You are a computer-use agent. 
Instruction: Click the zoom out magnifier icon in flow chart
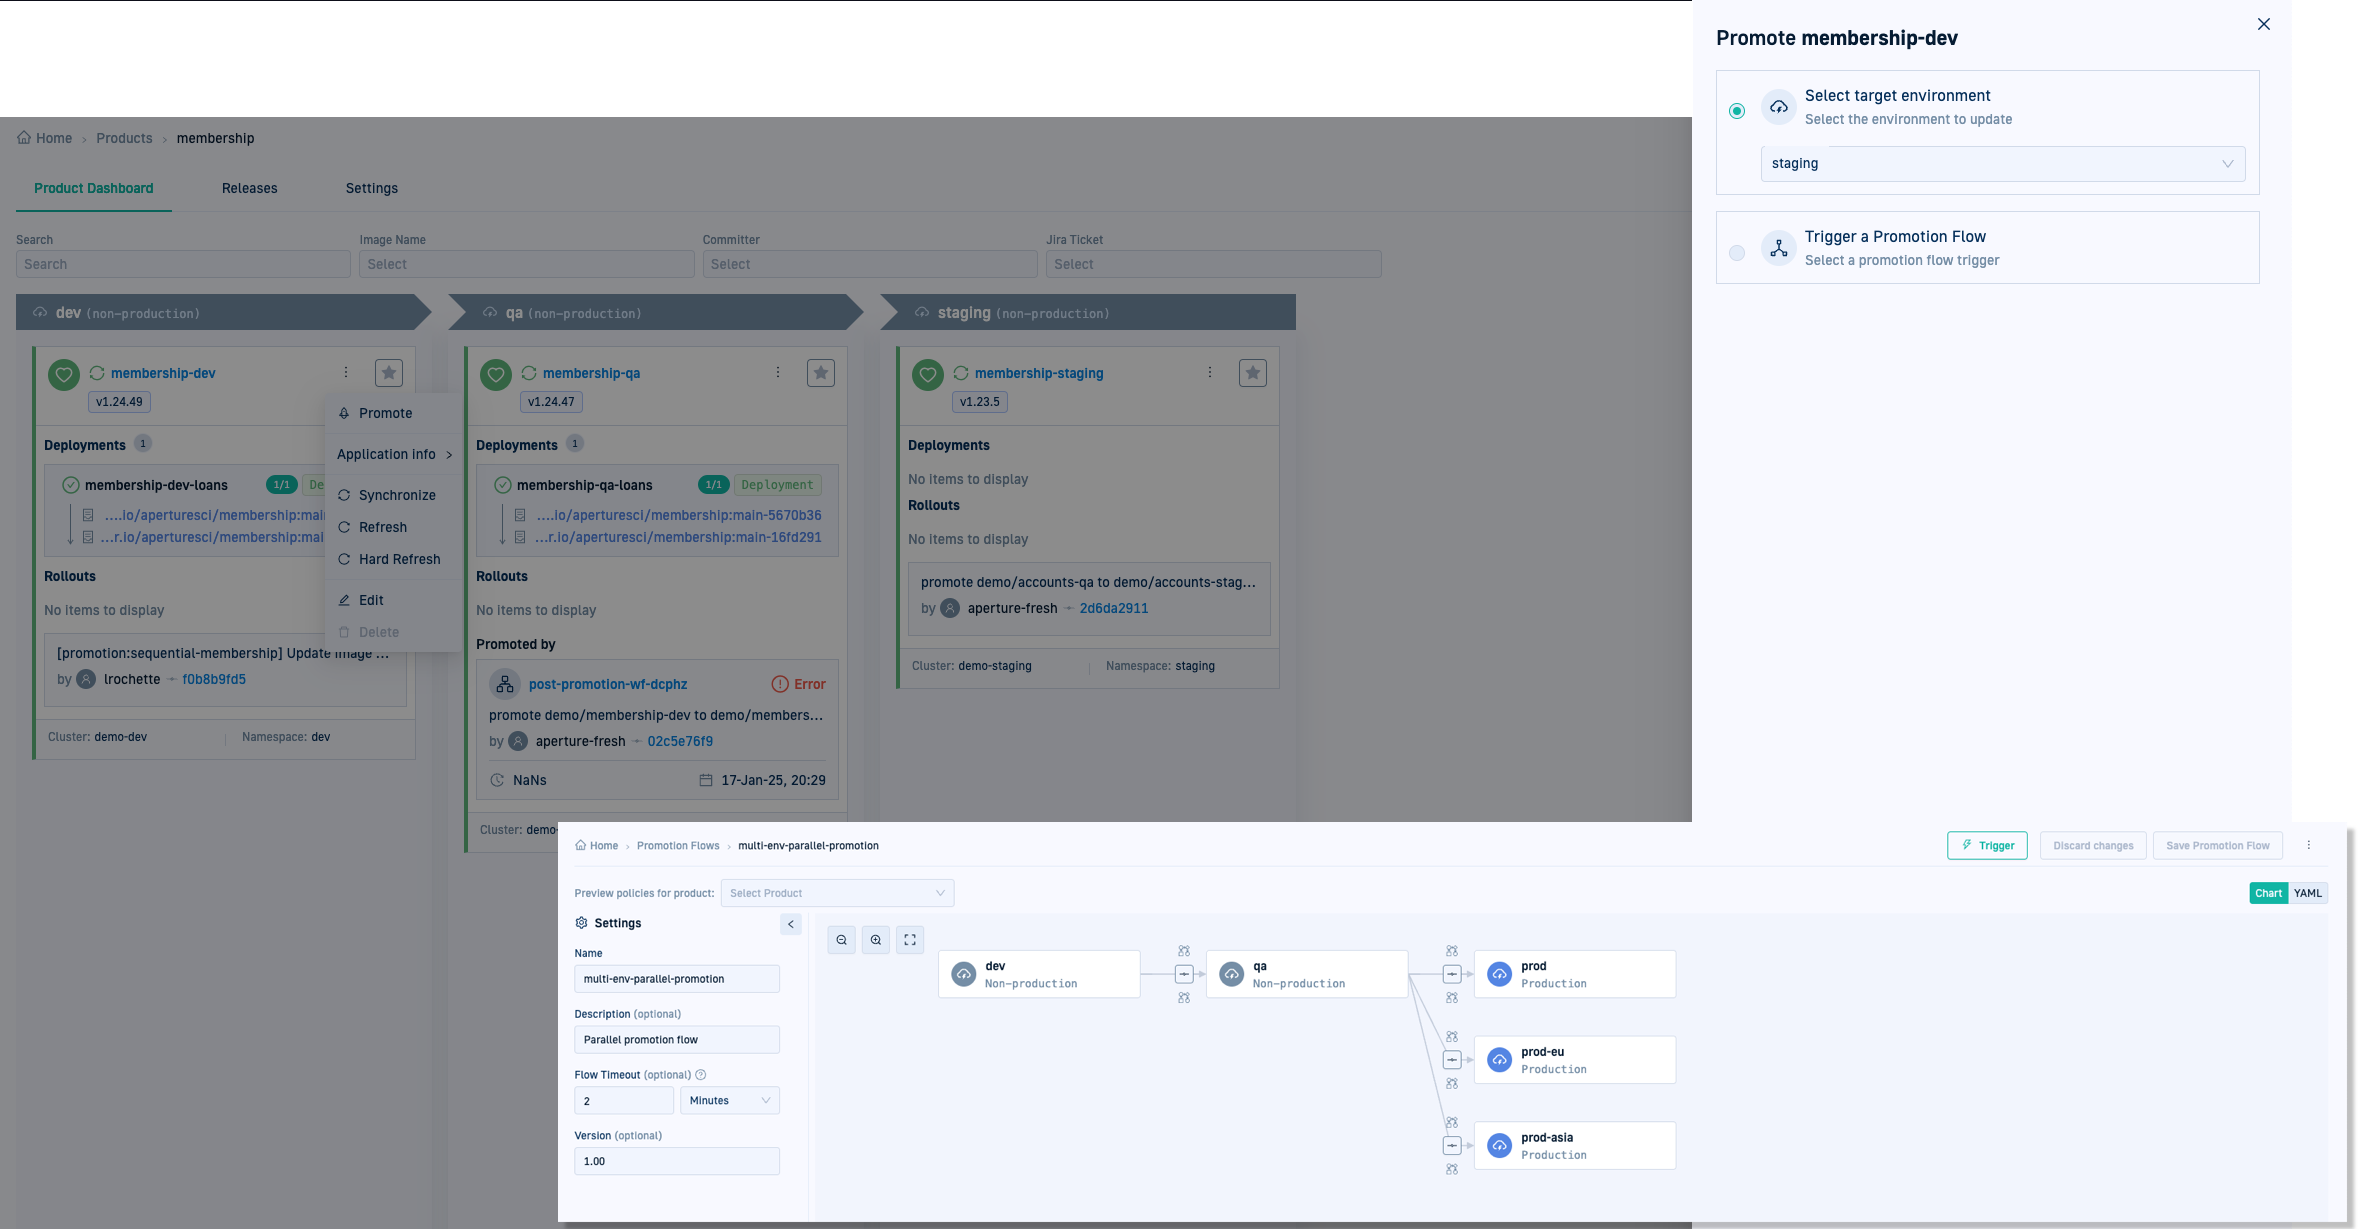pos(841,940)
